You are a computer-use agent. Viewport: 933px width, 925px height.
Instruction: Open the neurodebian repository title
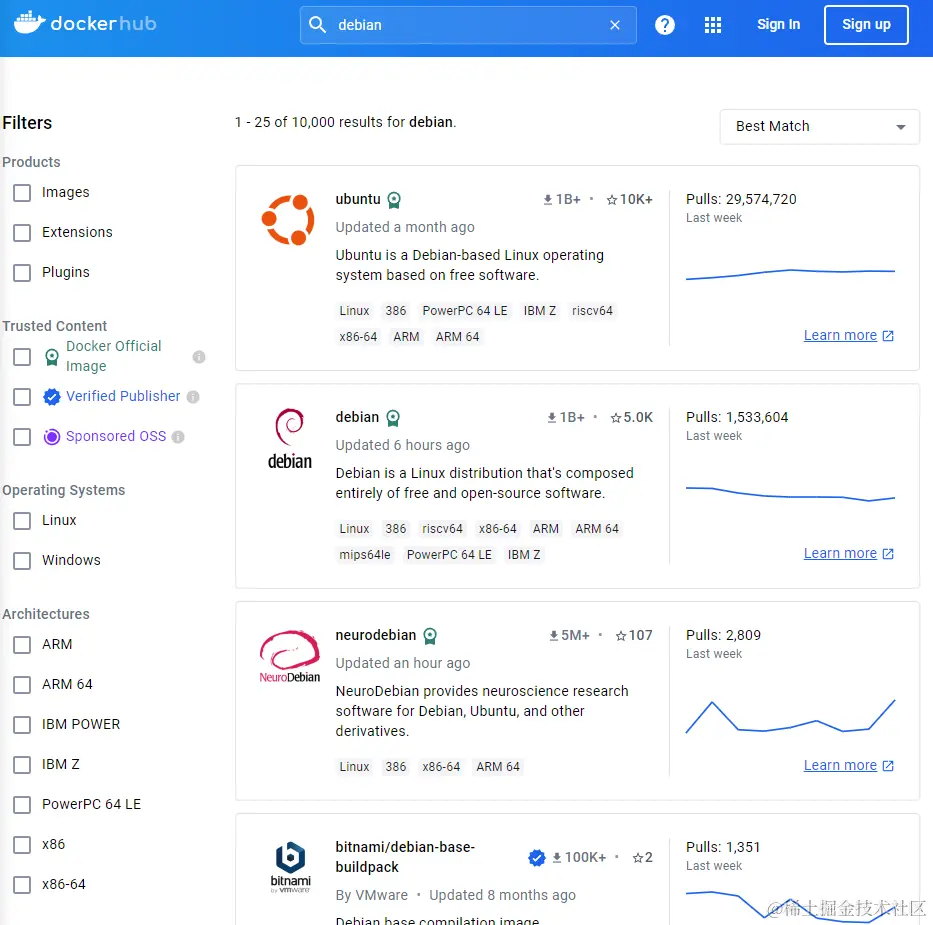click(375, 635)
